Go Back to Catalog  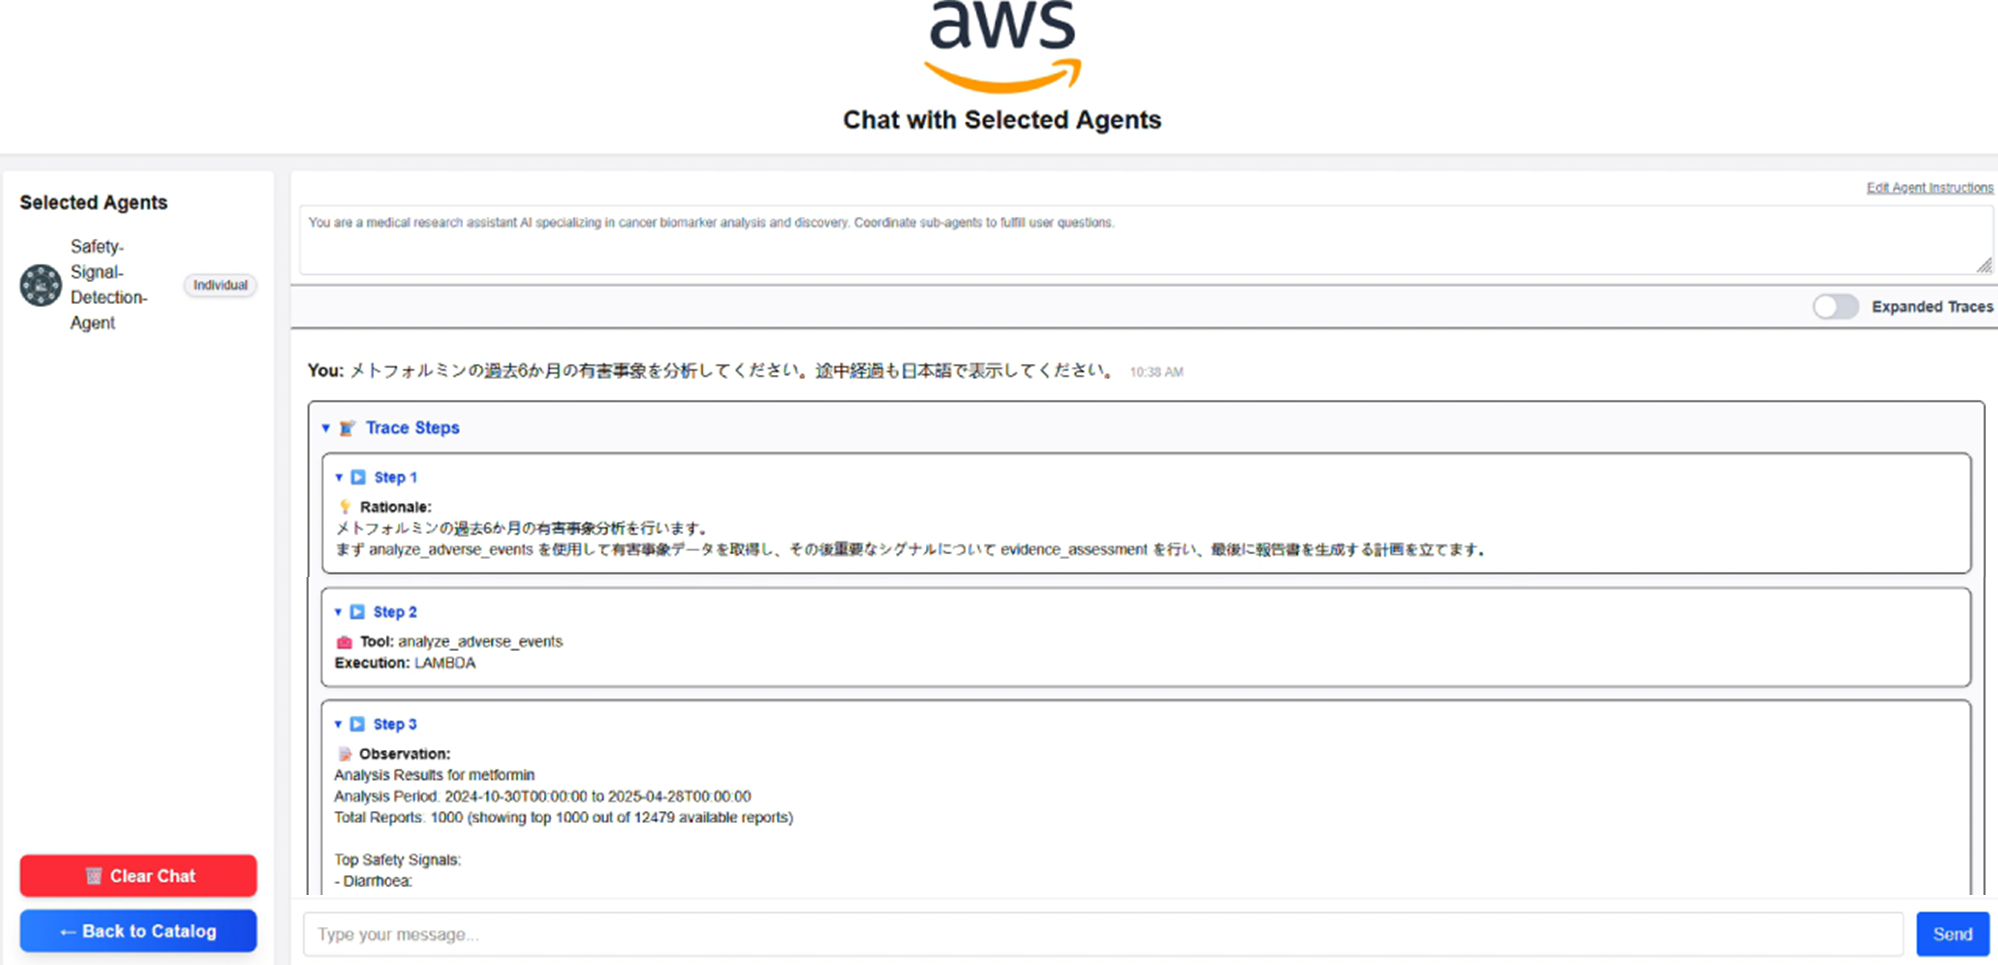tap(138, 931)
